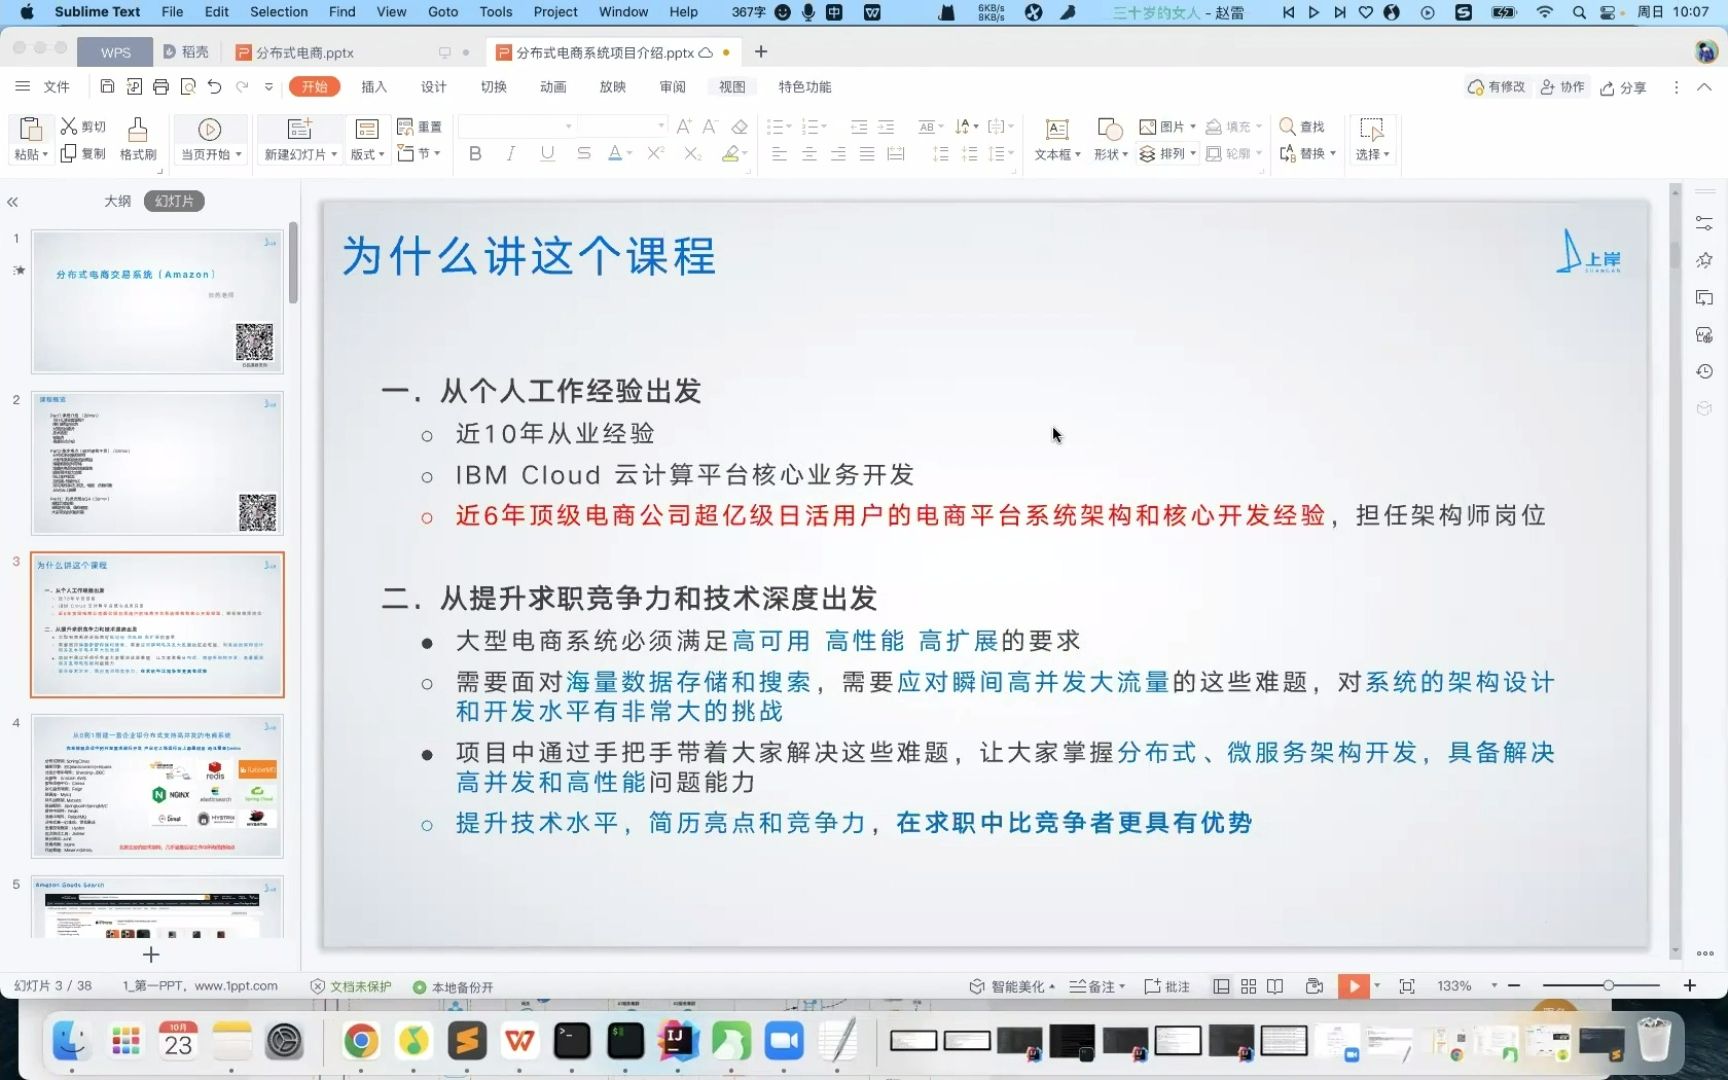The width and height of the screenshot is (1728, 1080).
Task: Open the macOS Window menu
Action: click(x=622, y=12)
